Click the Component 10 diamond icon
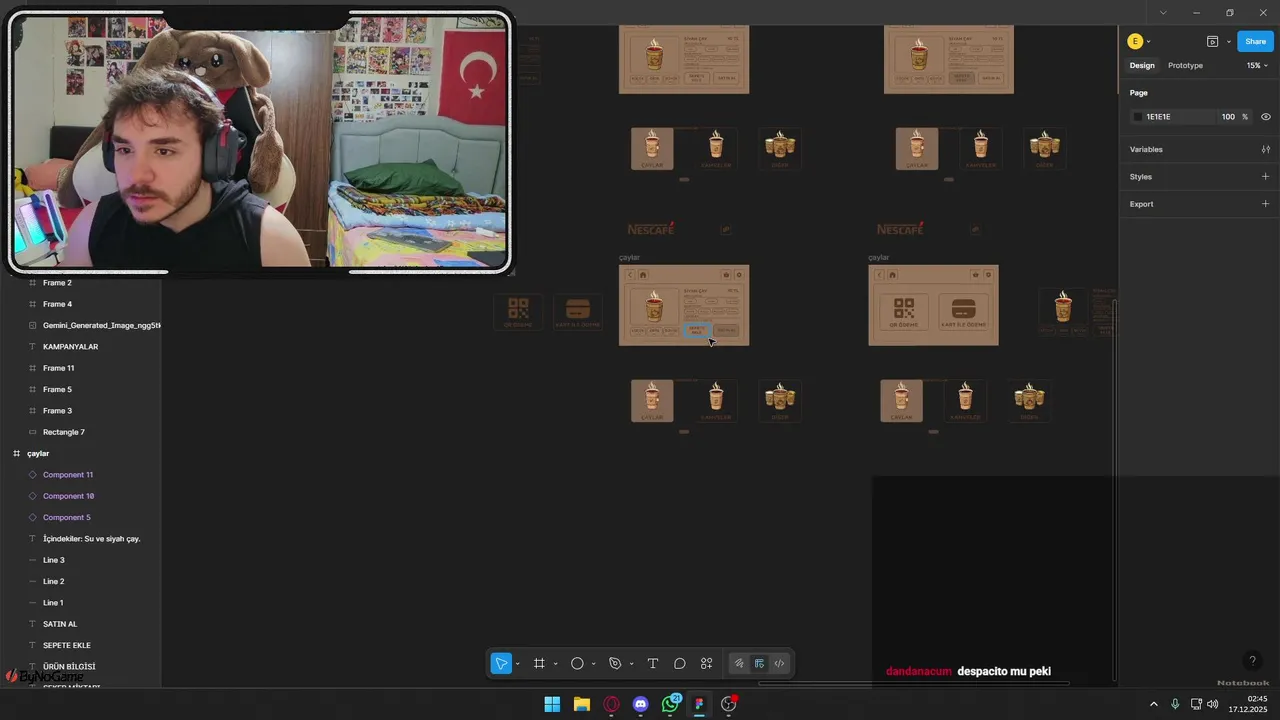This screenshot has height=720, width=1280. click(32, 496)
